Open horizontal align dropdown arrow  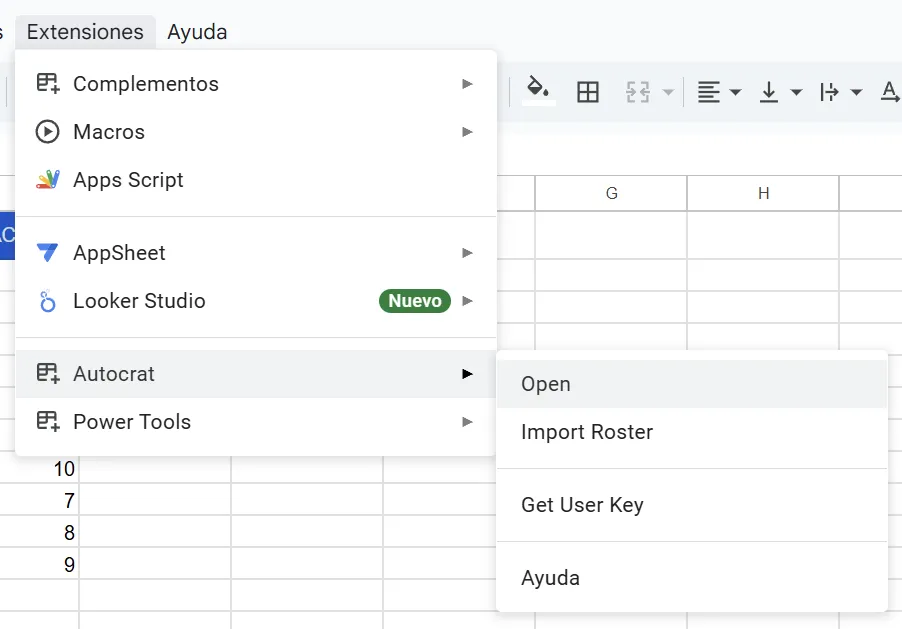pos(735,92)
